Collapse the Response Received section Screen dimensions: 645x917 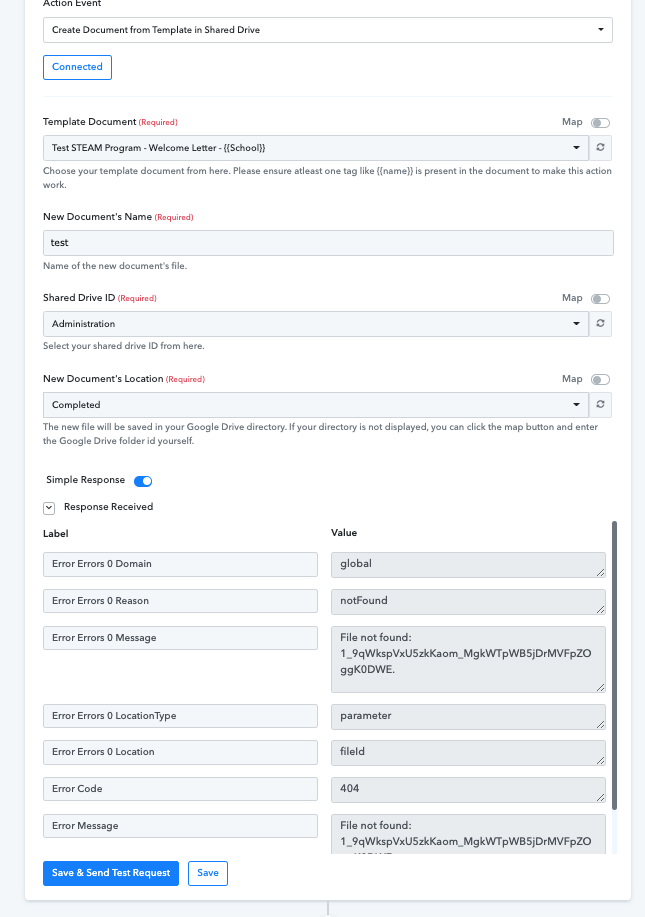click(x=49, y=508)
